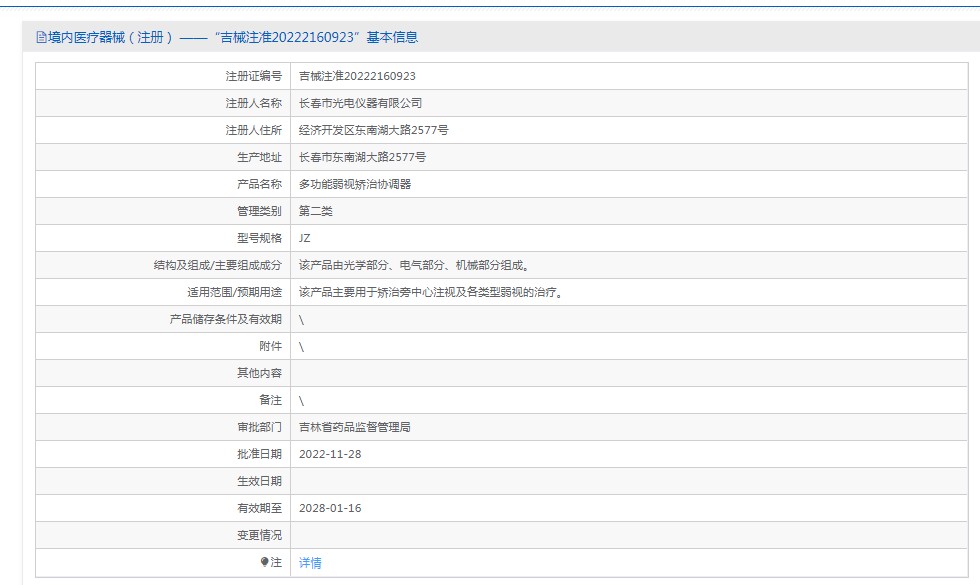Click the structure and composition description text

pyautogui.click(x=414, y=265)
